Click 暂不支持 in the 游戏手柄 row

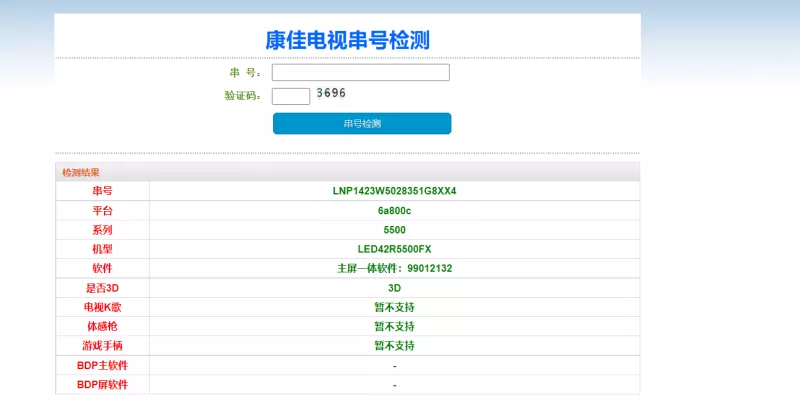394,346
